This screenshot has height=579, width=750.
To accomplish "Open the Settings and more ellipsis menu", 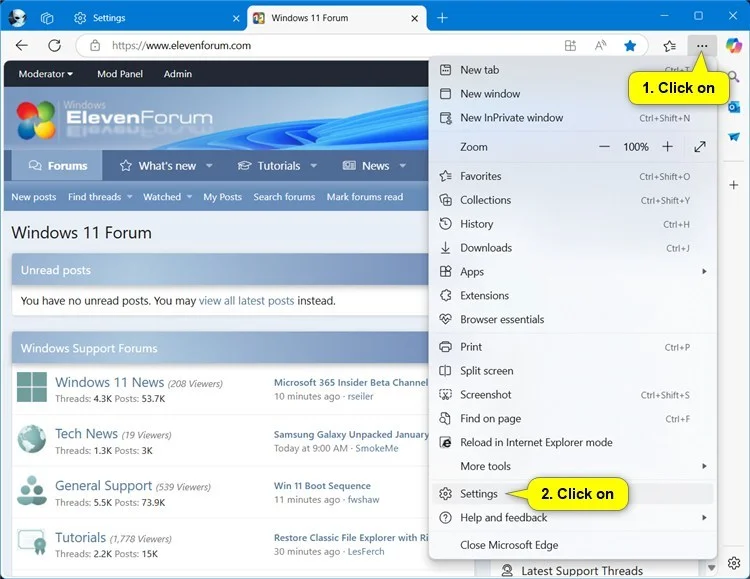I will coord(702,46).
